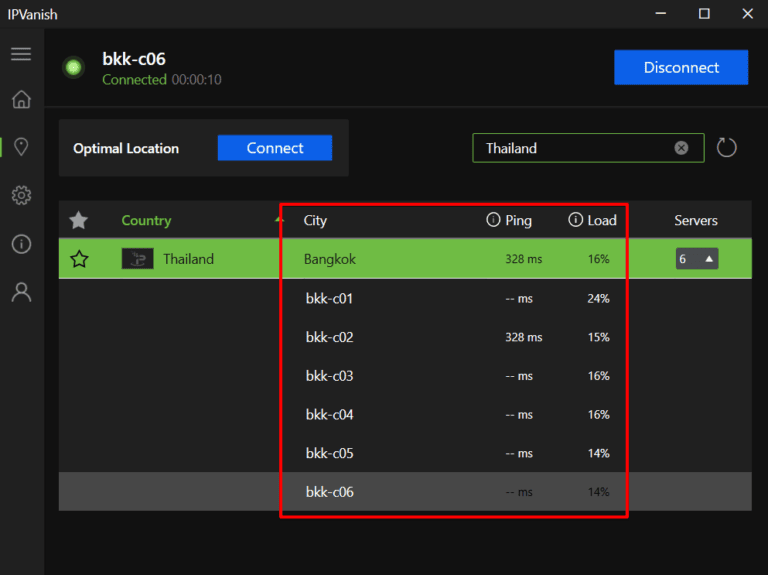Click the Ping info icon
The height and width of the screenshot is (575, 768).
coord(492,220)
